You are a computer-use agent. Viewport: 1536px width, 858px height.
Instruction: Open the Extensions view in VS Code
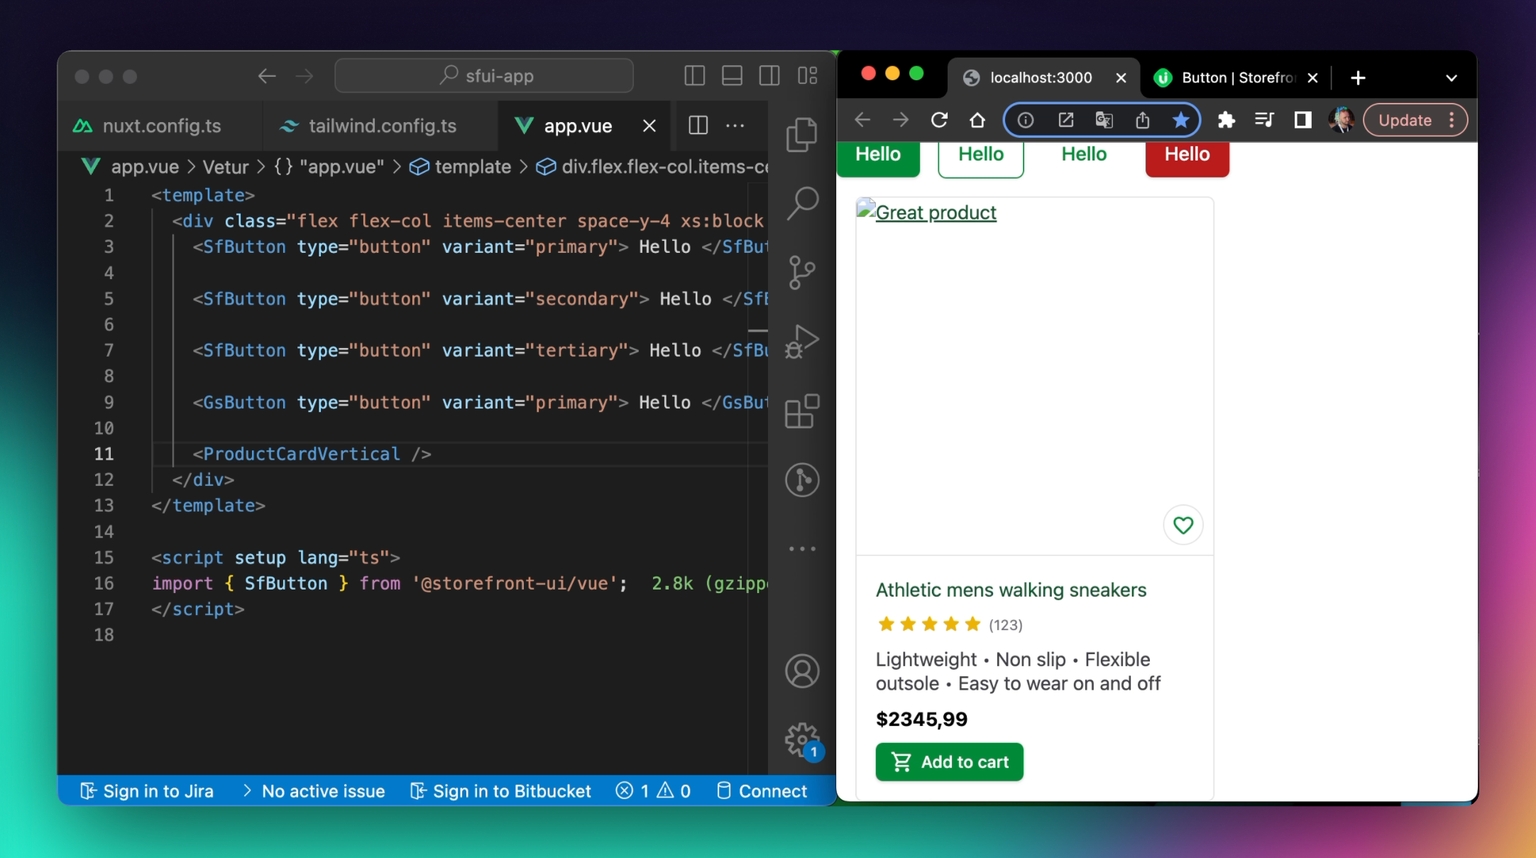pyautogui.click(x=802, y=411)
